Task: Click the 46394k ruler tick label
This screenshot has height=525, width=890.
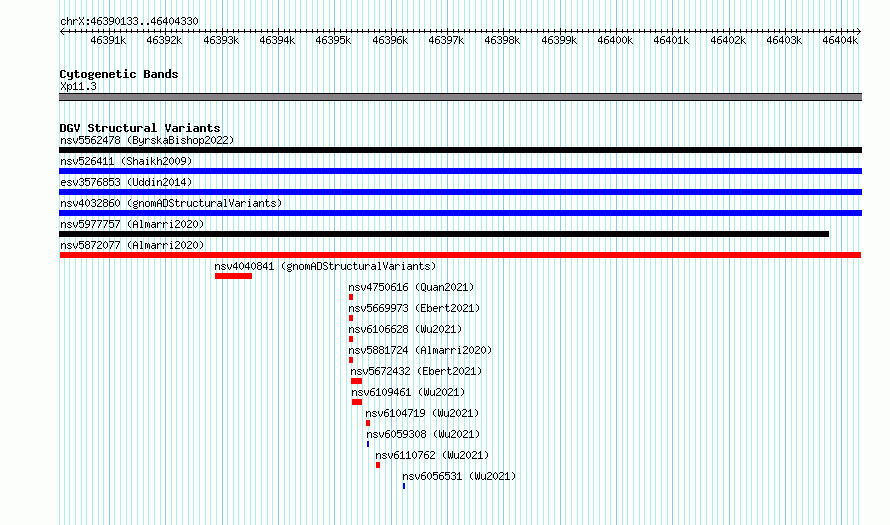Action: click(278, 40)
